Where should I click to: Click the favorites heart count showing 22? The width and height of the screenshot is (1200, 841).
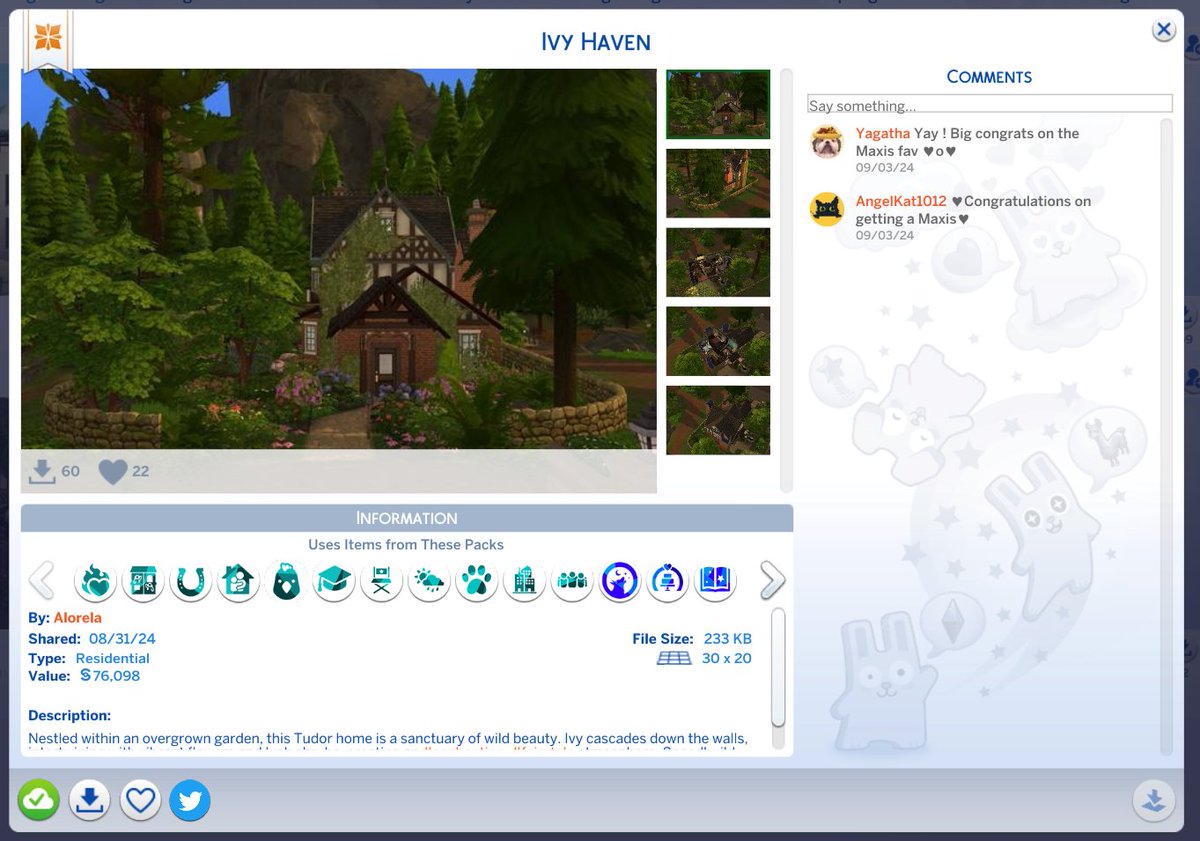113,471
